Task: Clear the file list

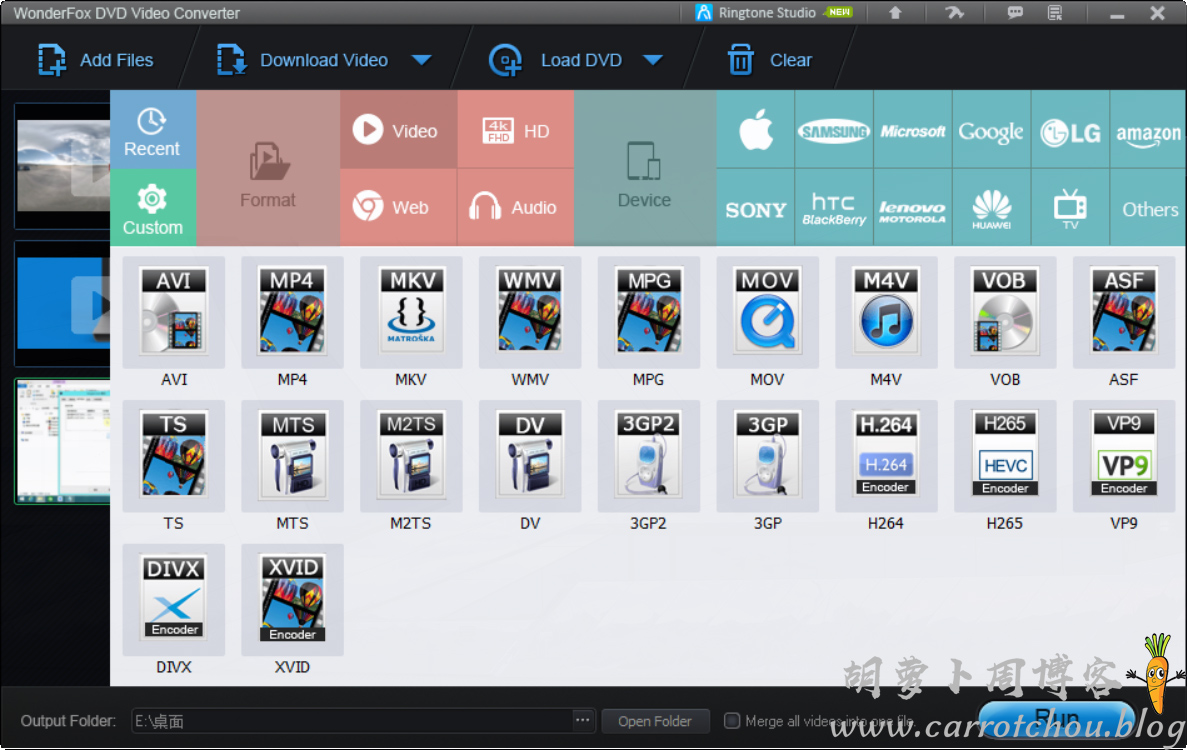Action: click(770, 60)
